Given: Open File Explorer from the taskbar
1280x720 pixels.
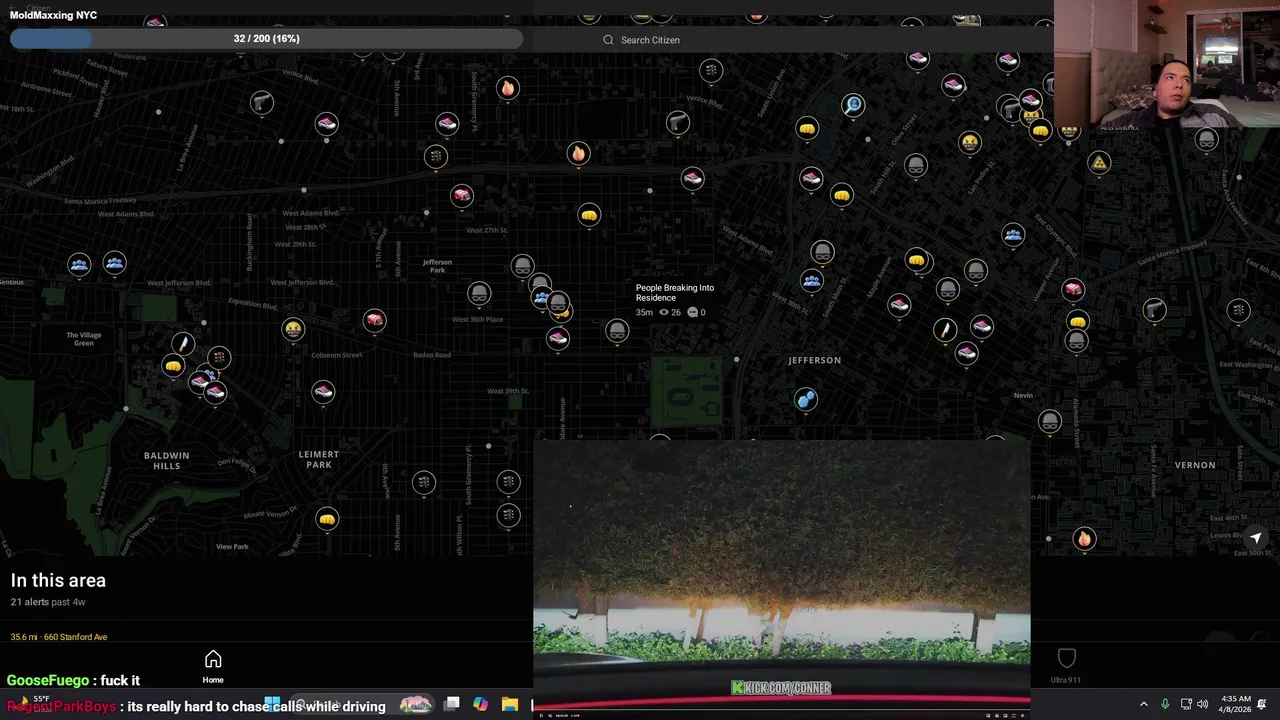Looking at the screenshot, I should click(509, 705).
